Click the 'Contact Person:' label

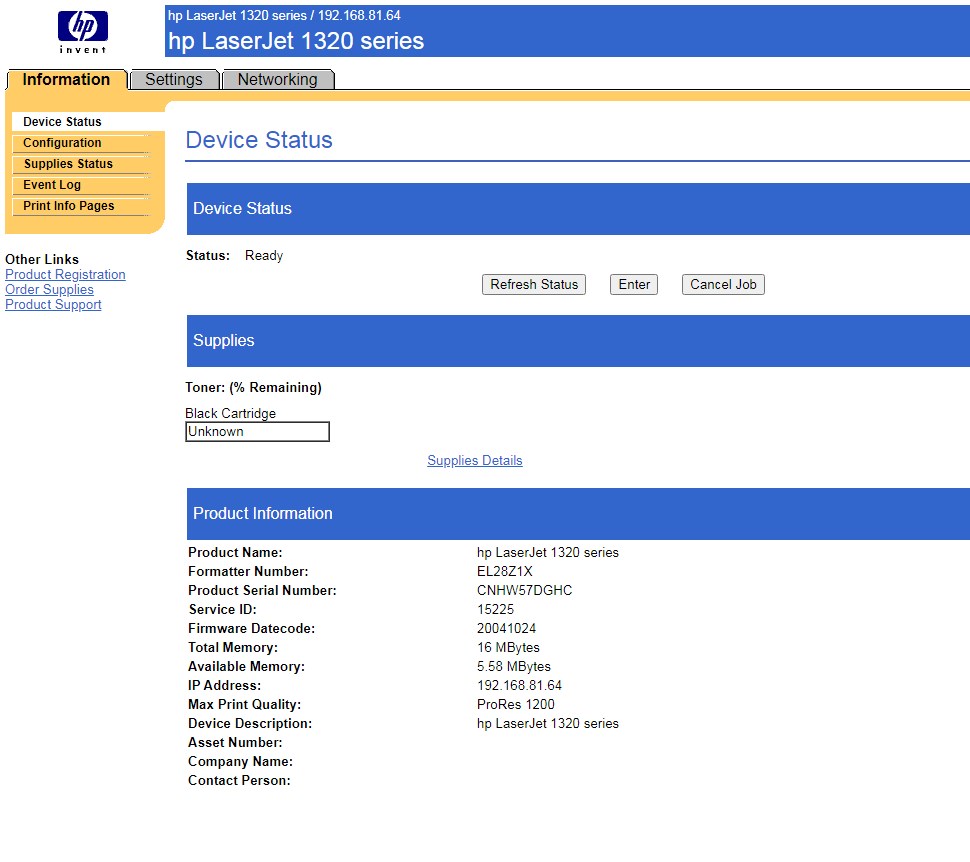(x=239, y=781)
